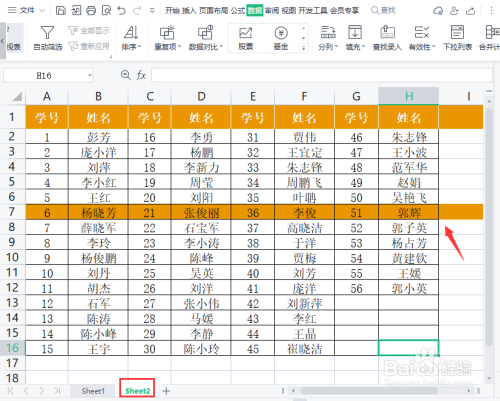Click the cloud sync icon

tap(438, 11)
